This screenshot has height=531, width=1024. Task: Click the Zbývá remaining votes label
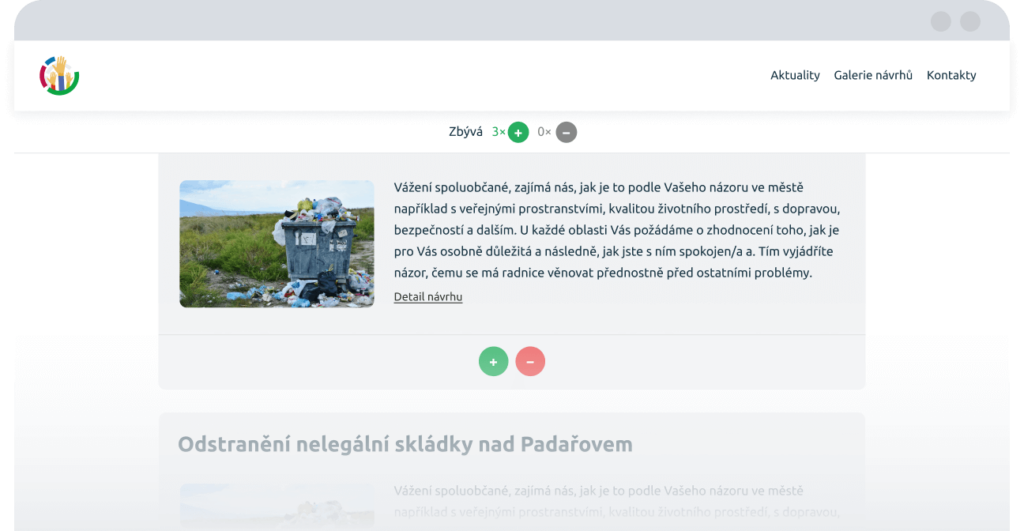[x=466, y=132]
